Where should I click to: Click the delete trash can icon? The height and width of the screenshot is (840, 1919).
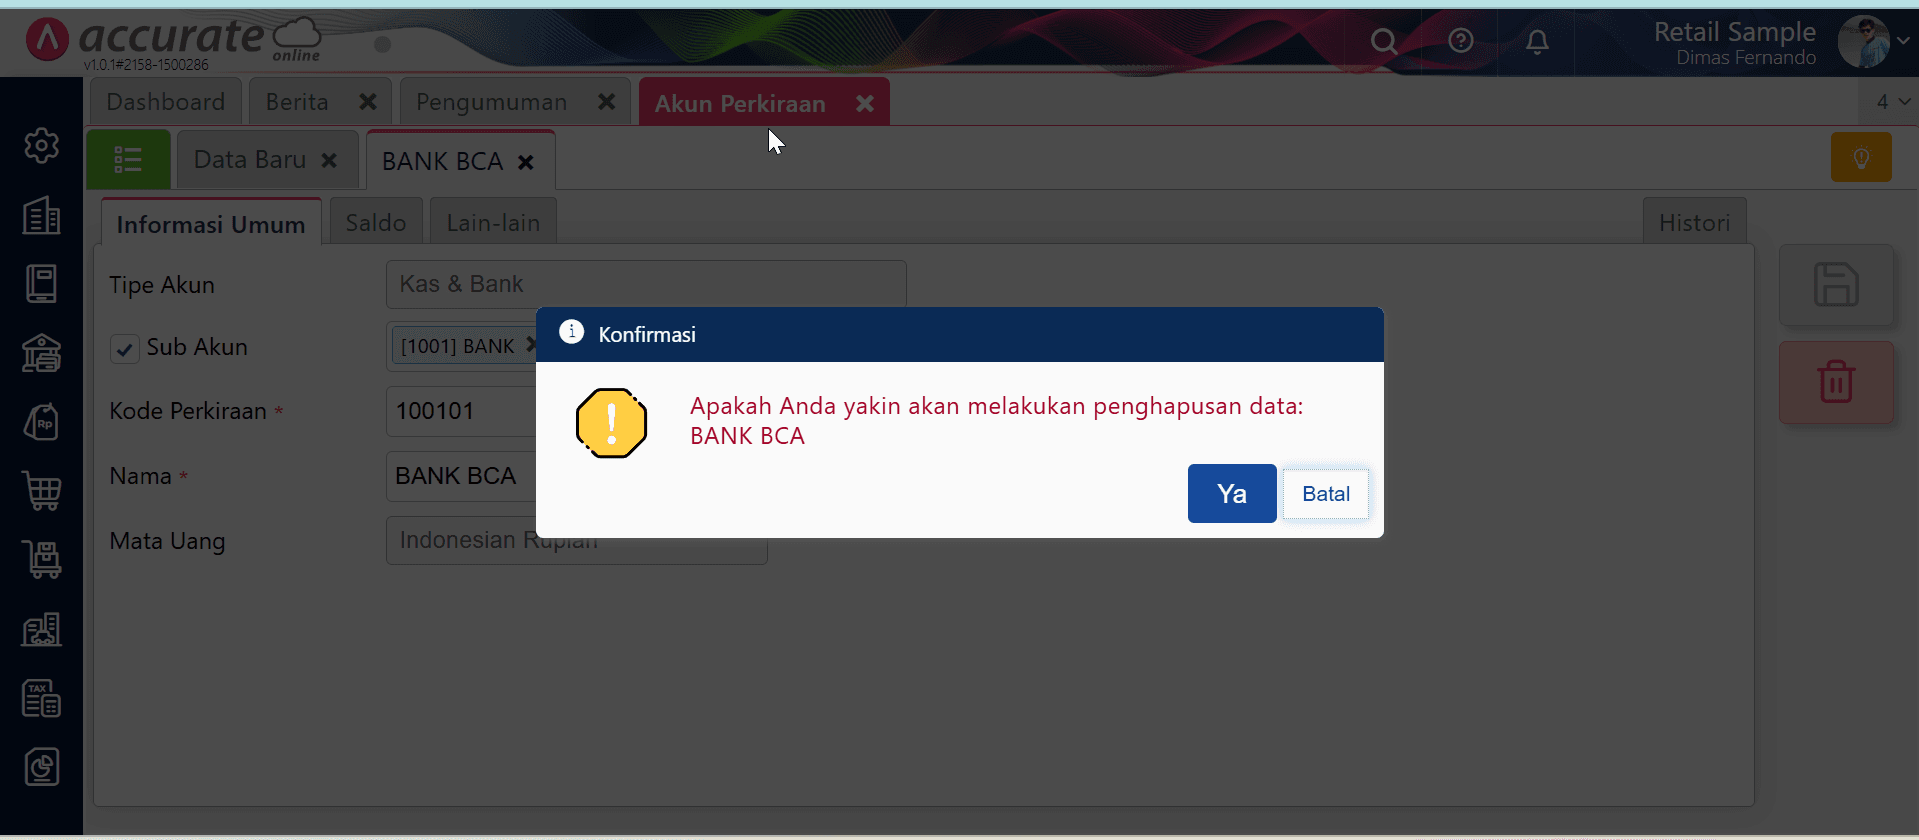1836,382
